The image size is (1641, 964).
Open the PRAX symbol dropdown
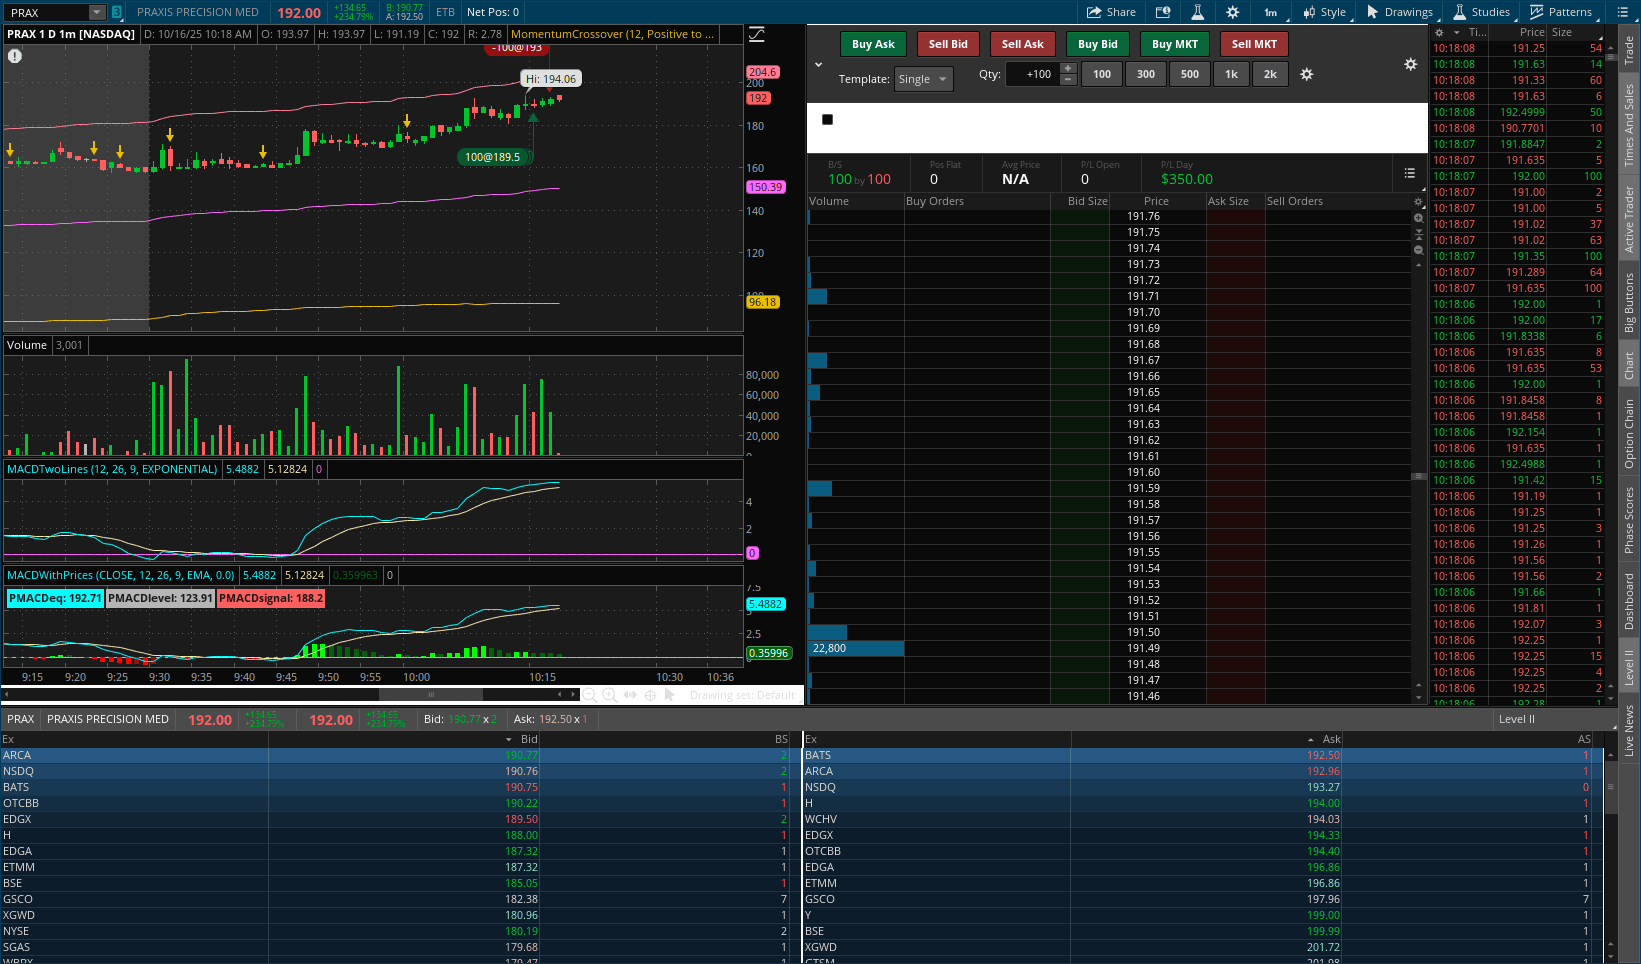click(x=97, y=13)
